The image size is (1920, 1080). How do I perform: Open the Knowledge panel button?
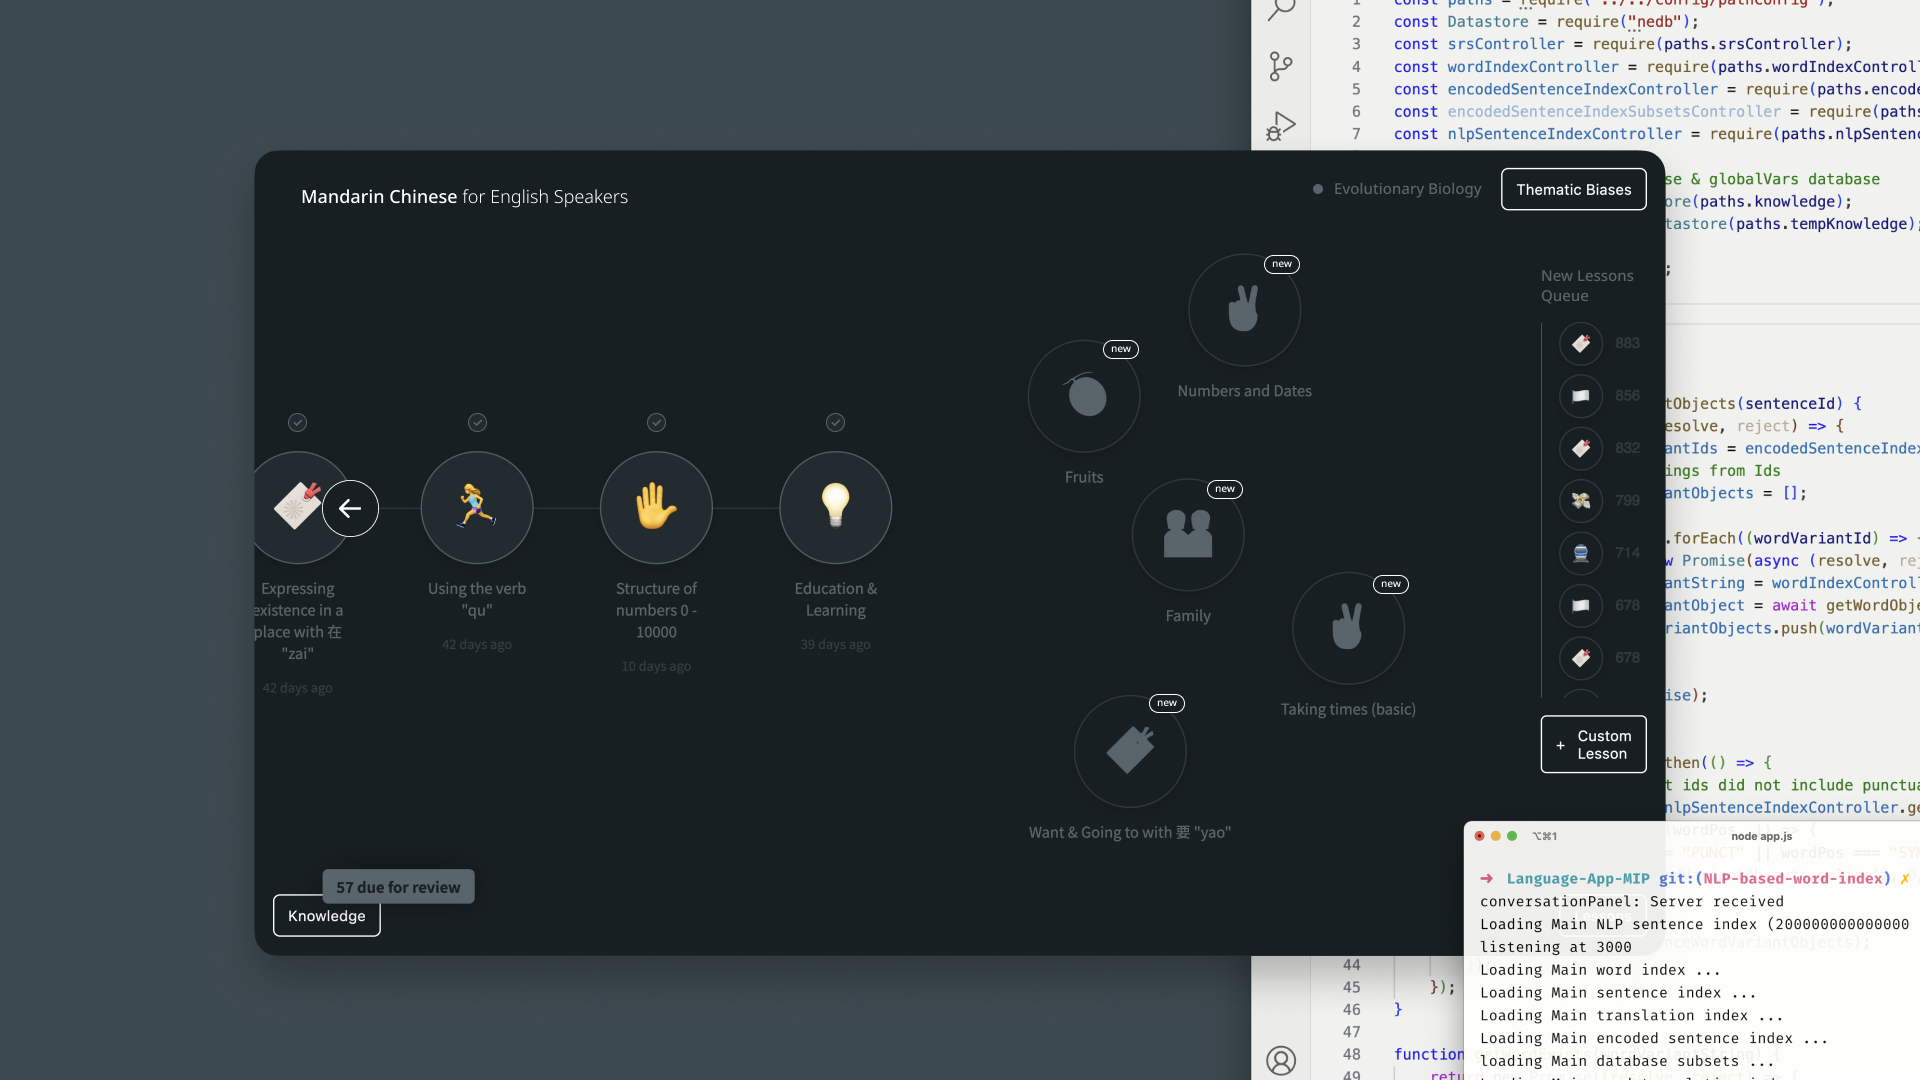(326, 915)
